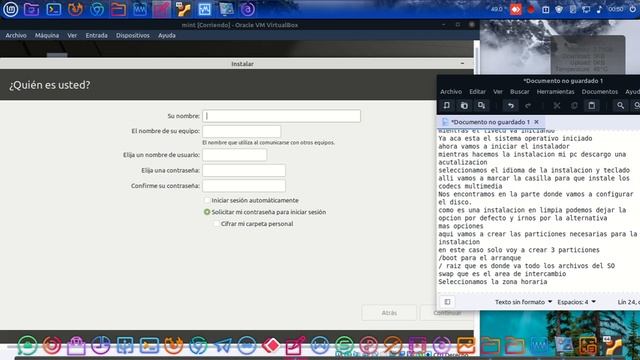Click the Continuar button in installer
This screenshot has height=360, width=640.
pyautogui.click(x=447, y=313)
